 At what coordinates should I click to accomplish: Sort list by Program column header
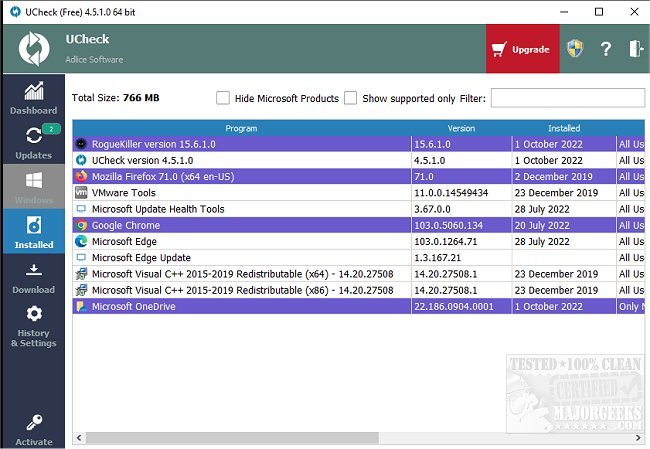241,128
